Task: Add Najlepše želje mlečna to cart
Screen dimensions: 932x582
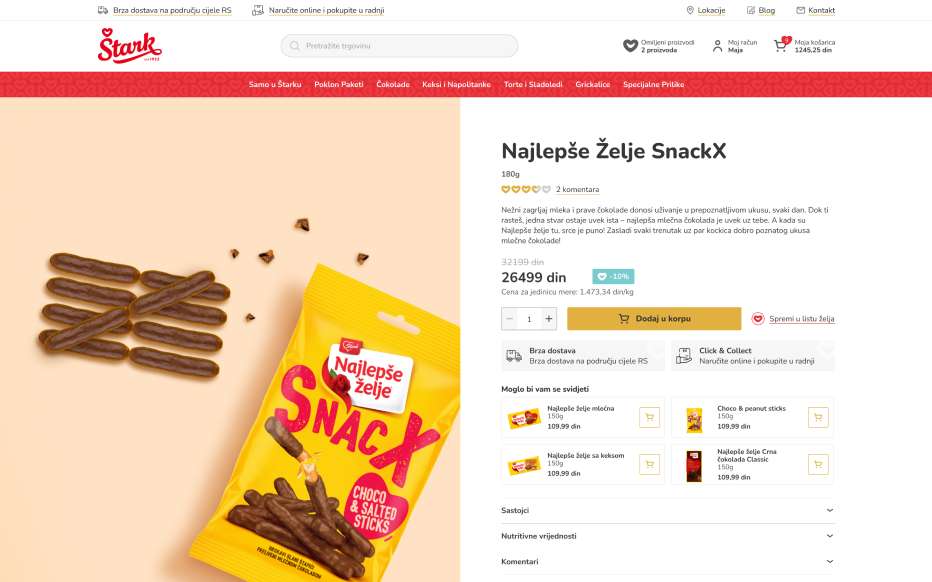Action: (x=649, y=417)
